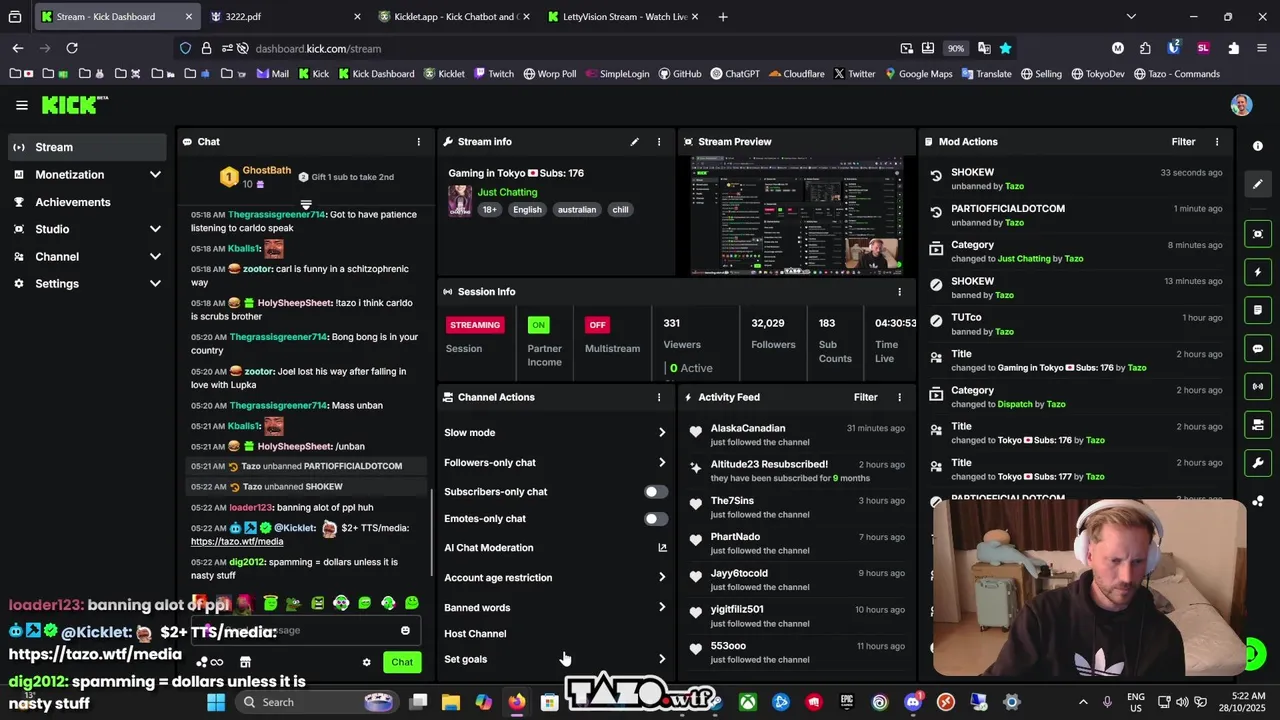The height and width of the screenshot is (720, 1280).
Task: Click the Stream Preview thumbnail
Action: [x=797, y=215]
